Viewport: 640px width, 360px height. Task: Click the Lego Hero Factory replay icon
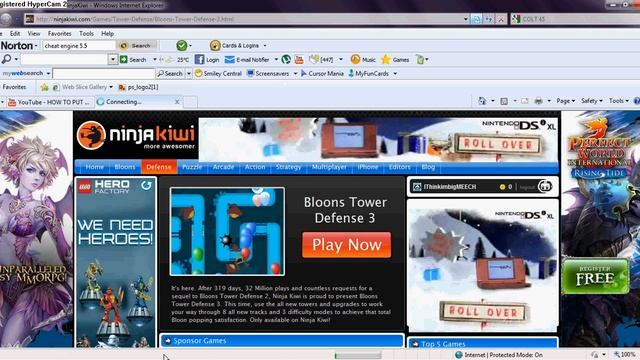click(x=146, y=186)
